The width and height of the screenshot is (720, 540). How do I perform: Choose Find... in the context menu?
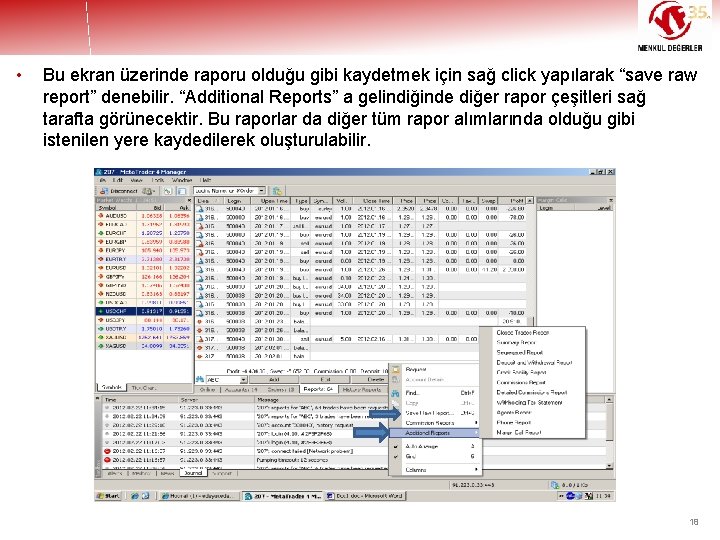click(x=434, y=393)
